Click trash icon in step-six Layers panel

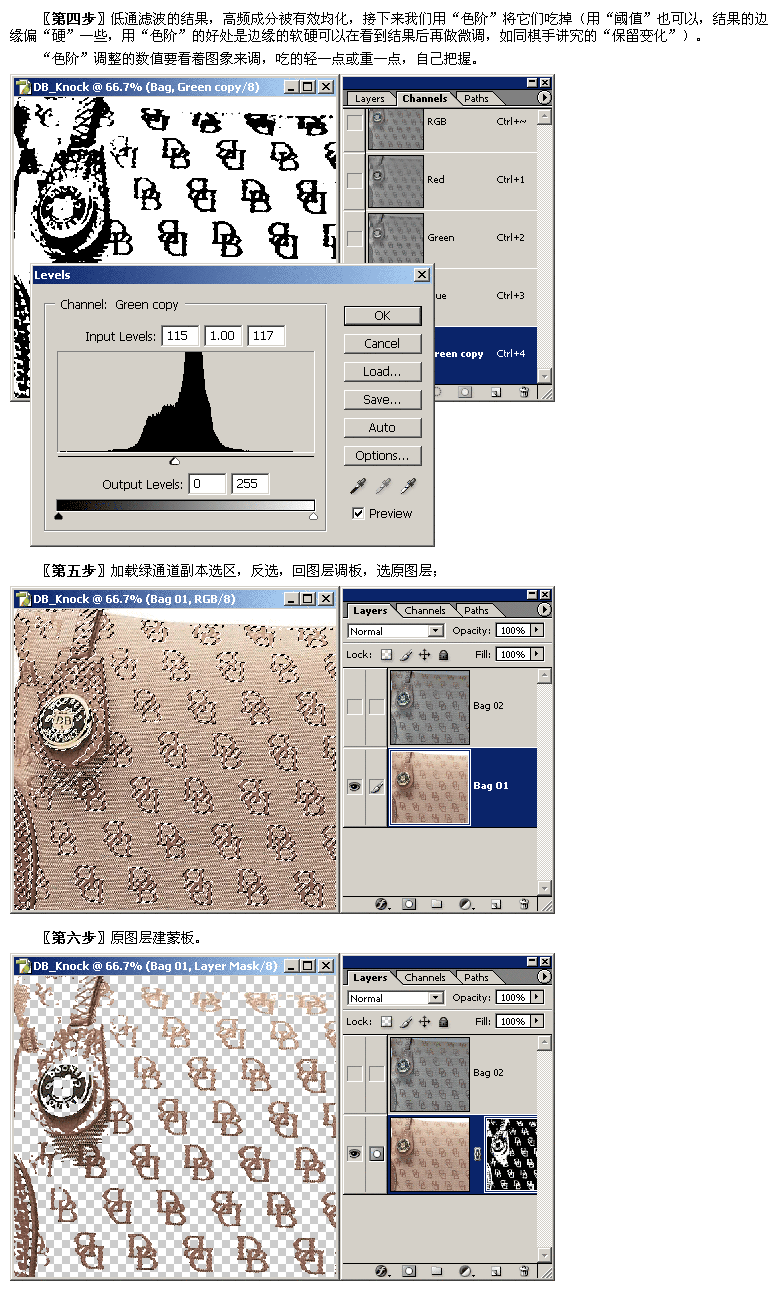point(524,1271)
